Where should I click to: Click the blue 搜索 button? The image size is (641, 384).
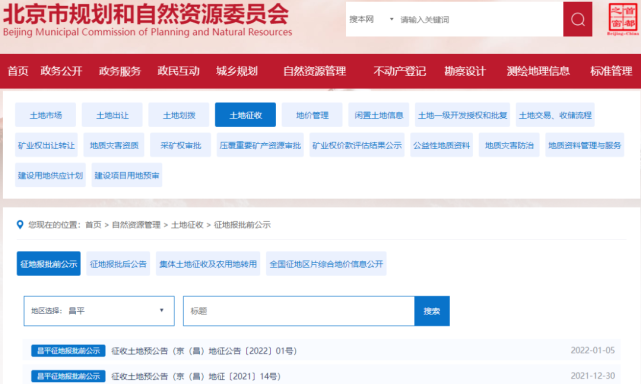432,311
